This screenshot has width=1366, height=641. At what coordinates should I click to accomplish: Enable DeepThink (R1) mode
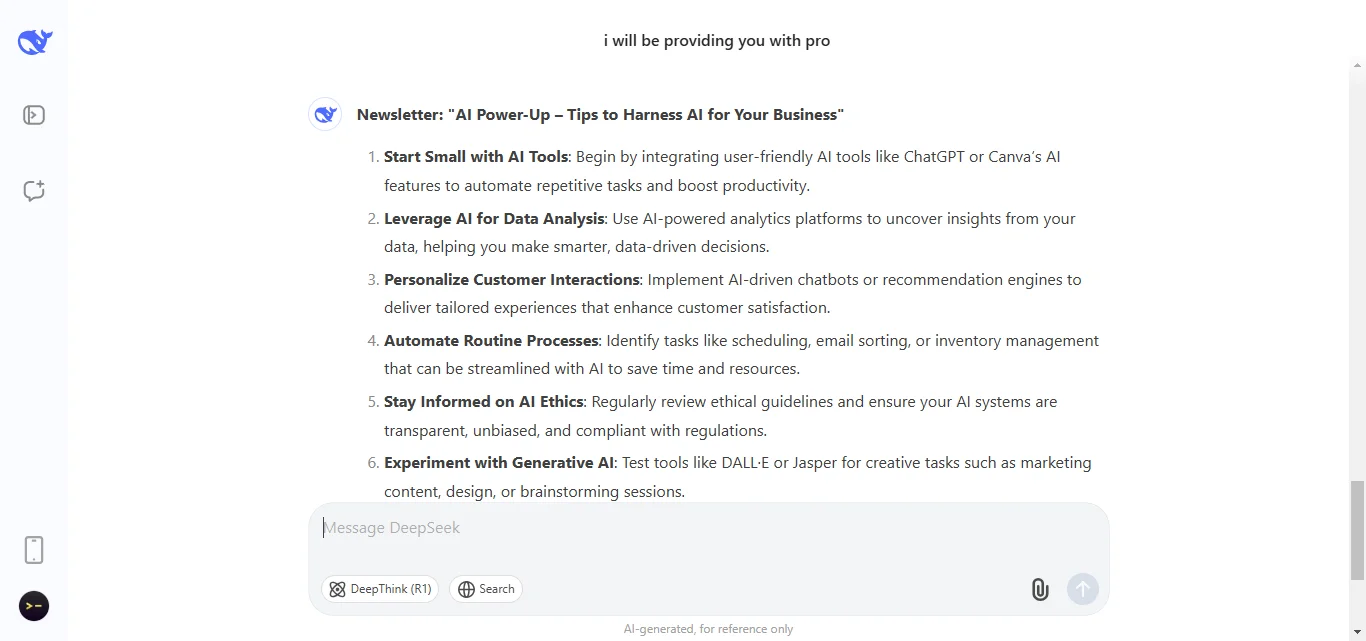(x=380, y=589)
